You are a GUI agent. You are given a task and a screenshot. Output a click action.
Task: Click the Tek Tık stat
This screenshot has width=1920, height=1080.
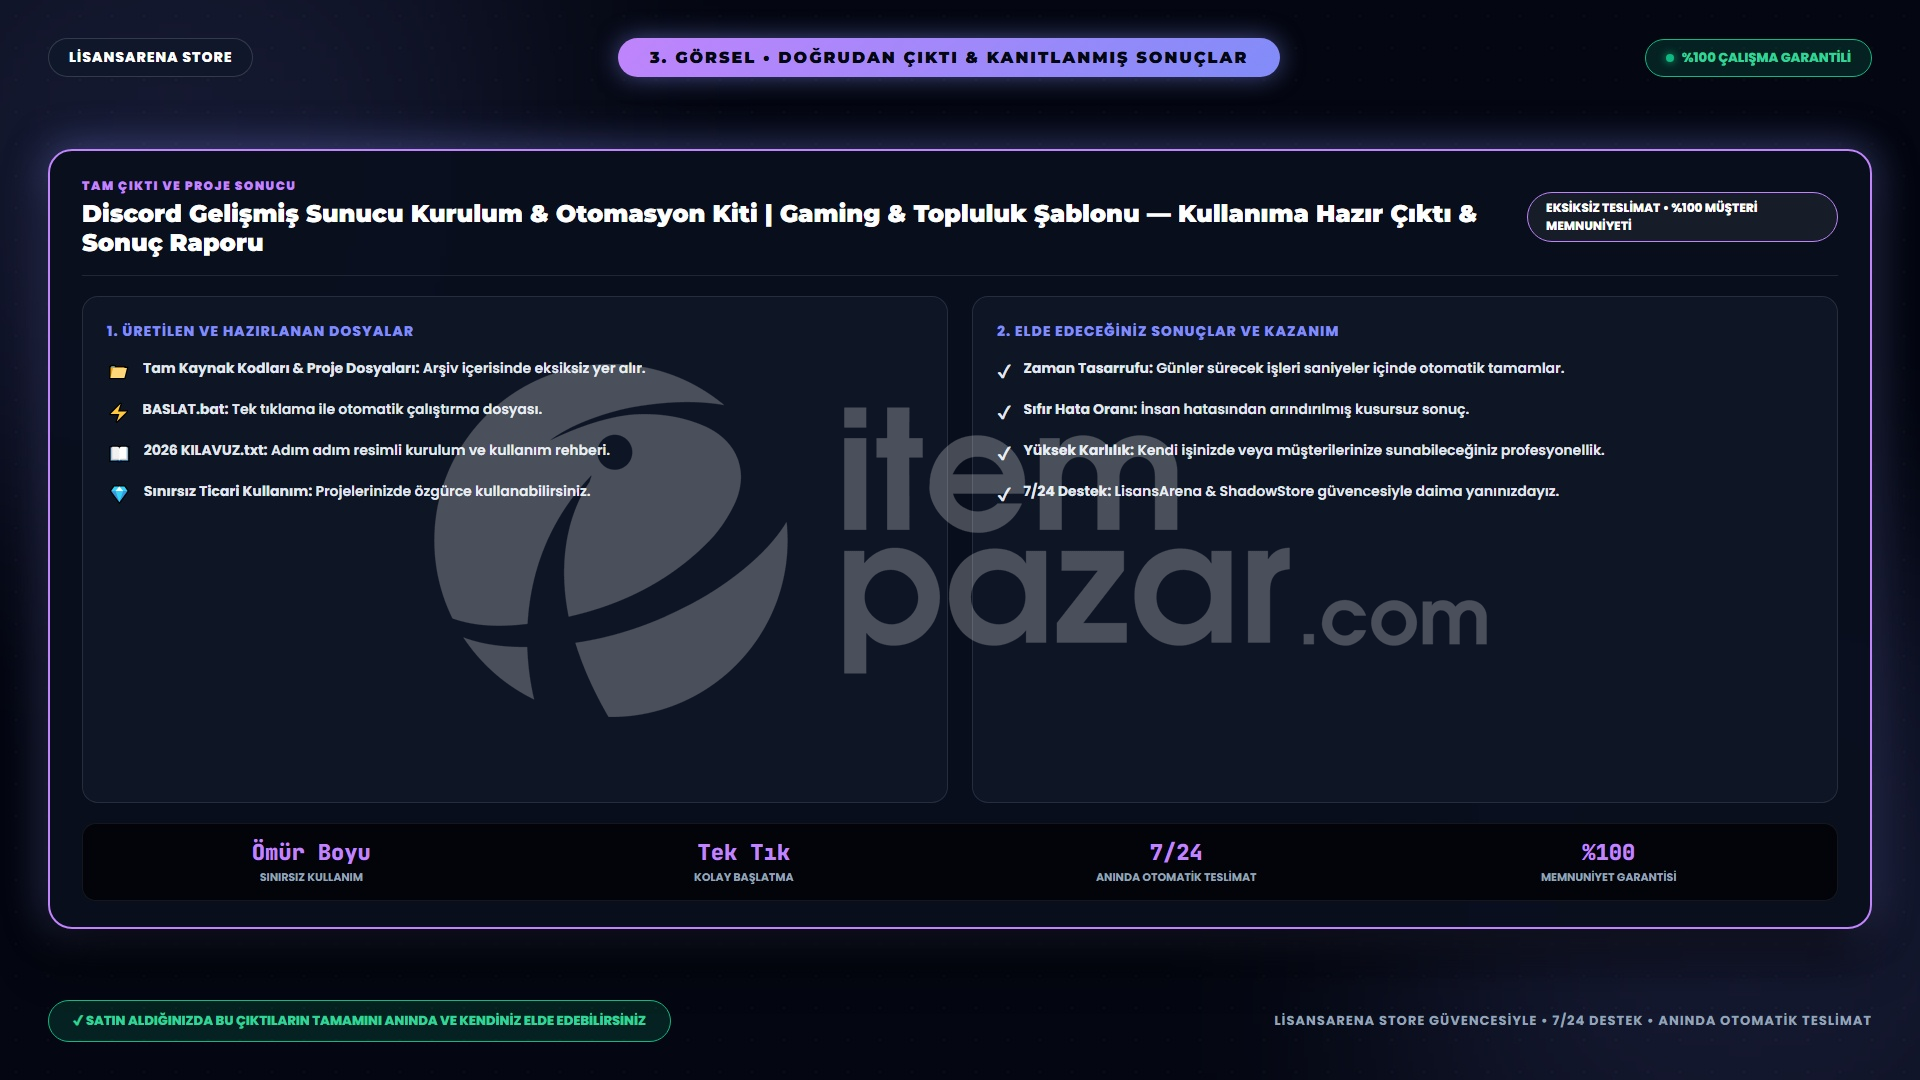click(743, 853)
